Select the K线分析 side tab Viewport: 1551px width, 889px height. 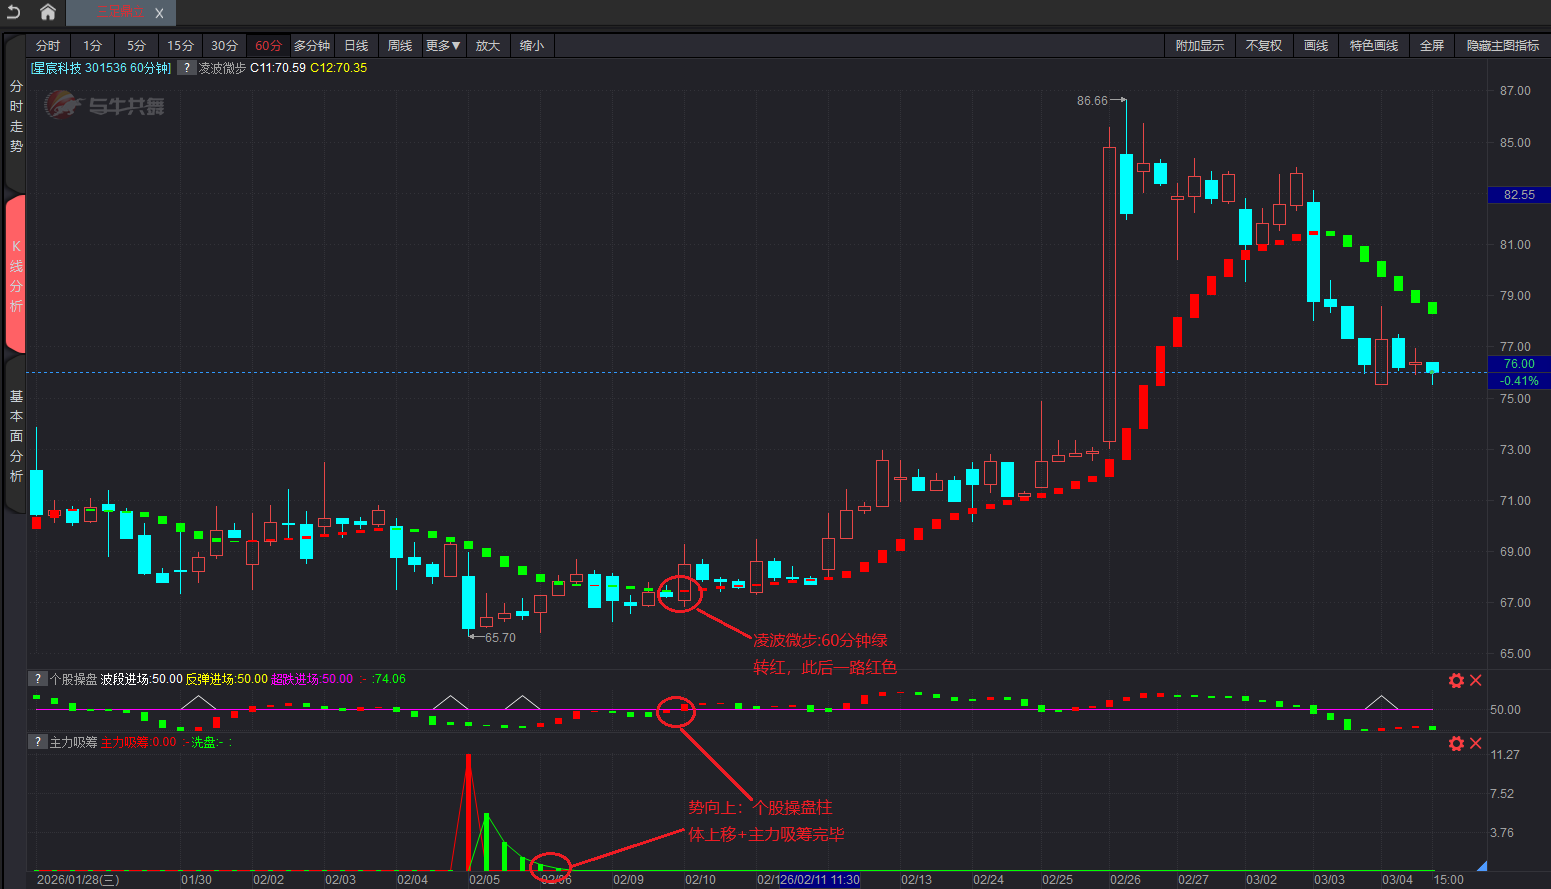(x=16, y=275)
